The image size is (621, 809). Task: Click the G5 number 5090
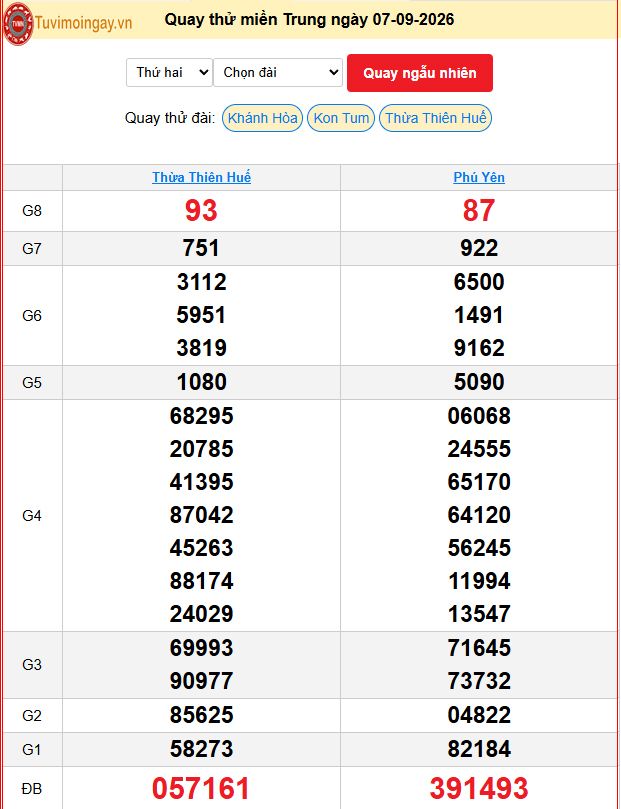coord(479,382)
